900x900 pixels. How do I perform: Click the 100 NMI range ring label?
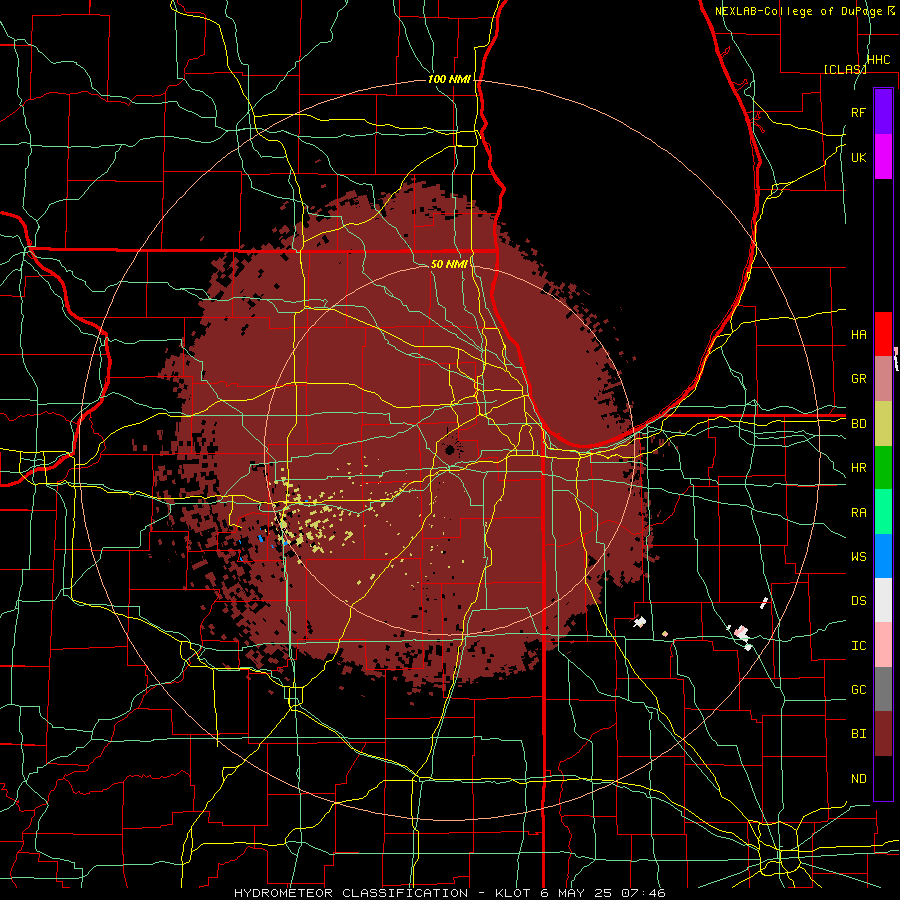pyautogui.click(x=449, y=79)
